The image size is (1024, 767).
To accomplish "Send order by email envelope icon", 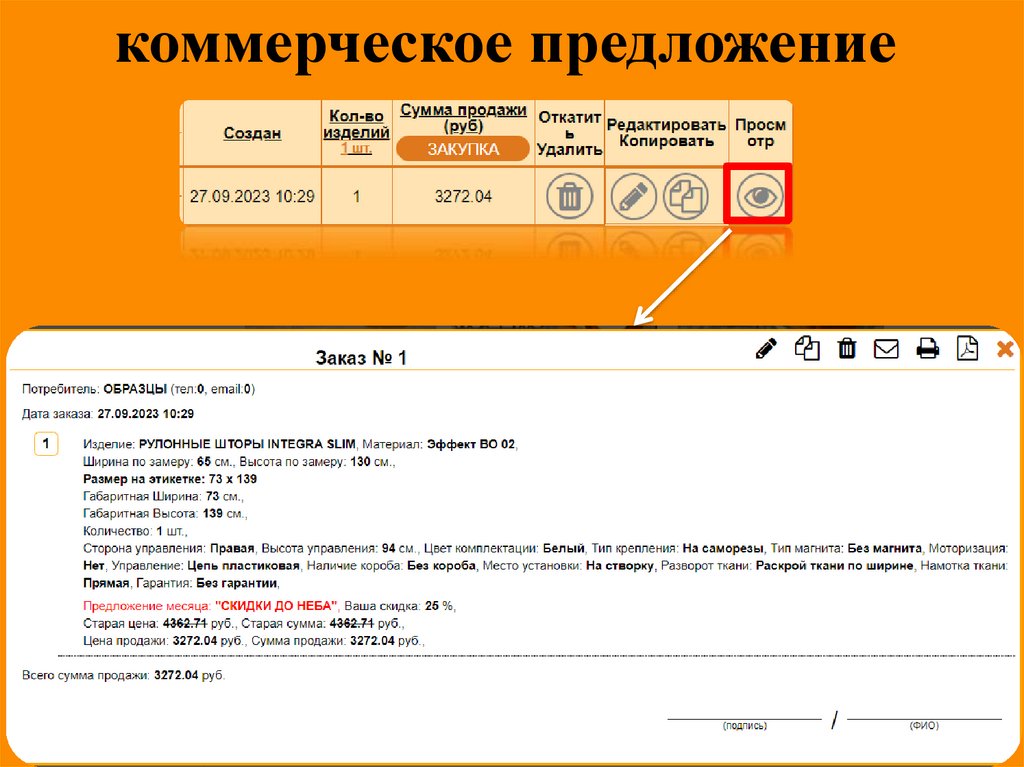I will 887,348.
